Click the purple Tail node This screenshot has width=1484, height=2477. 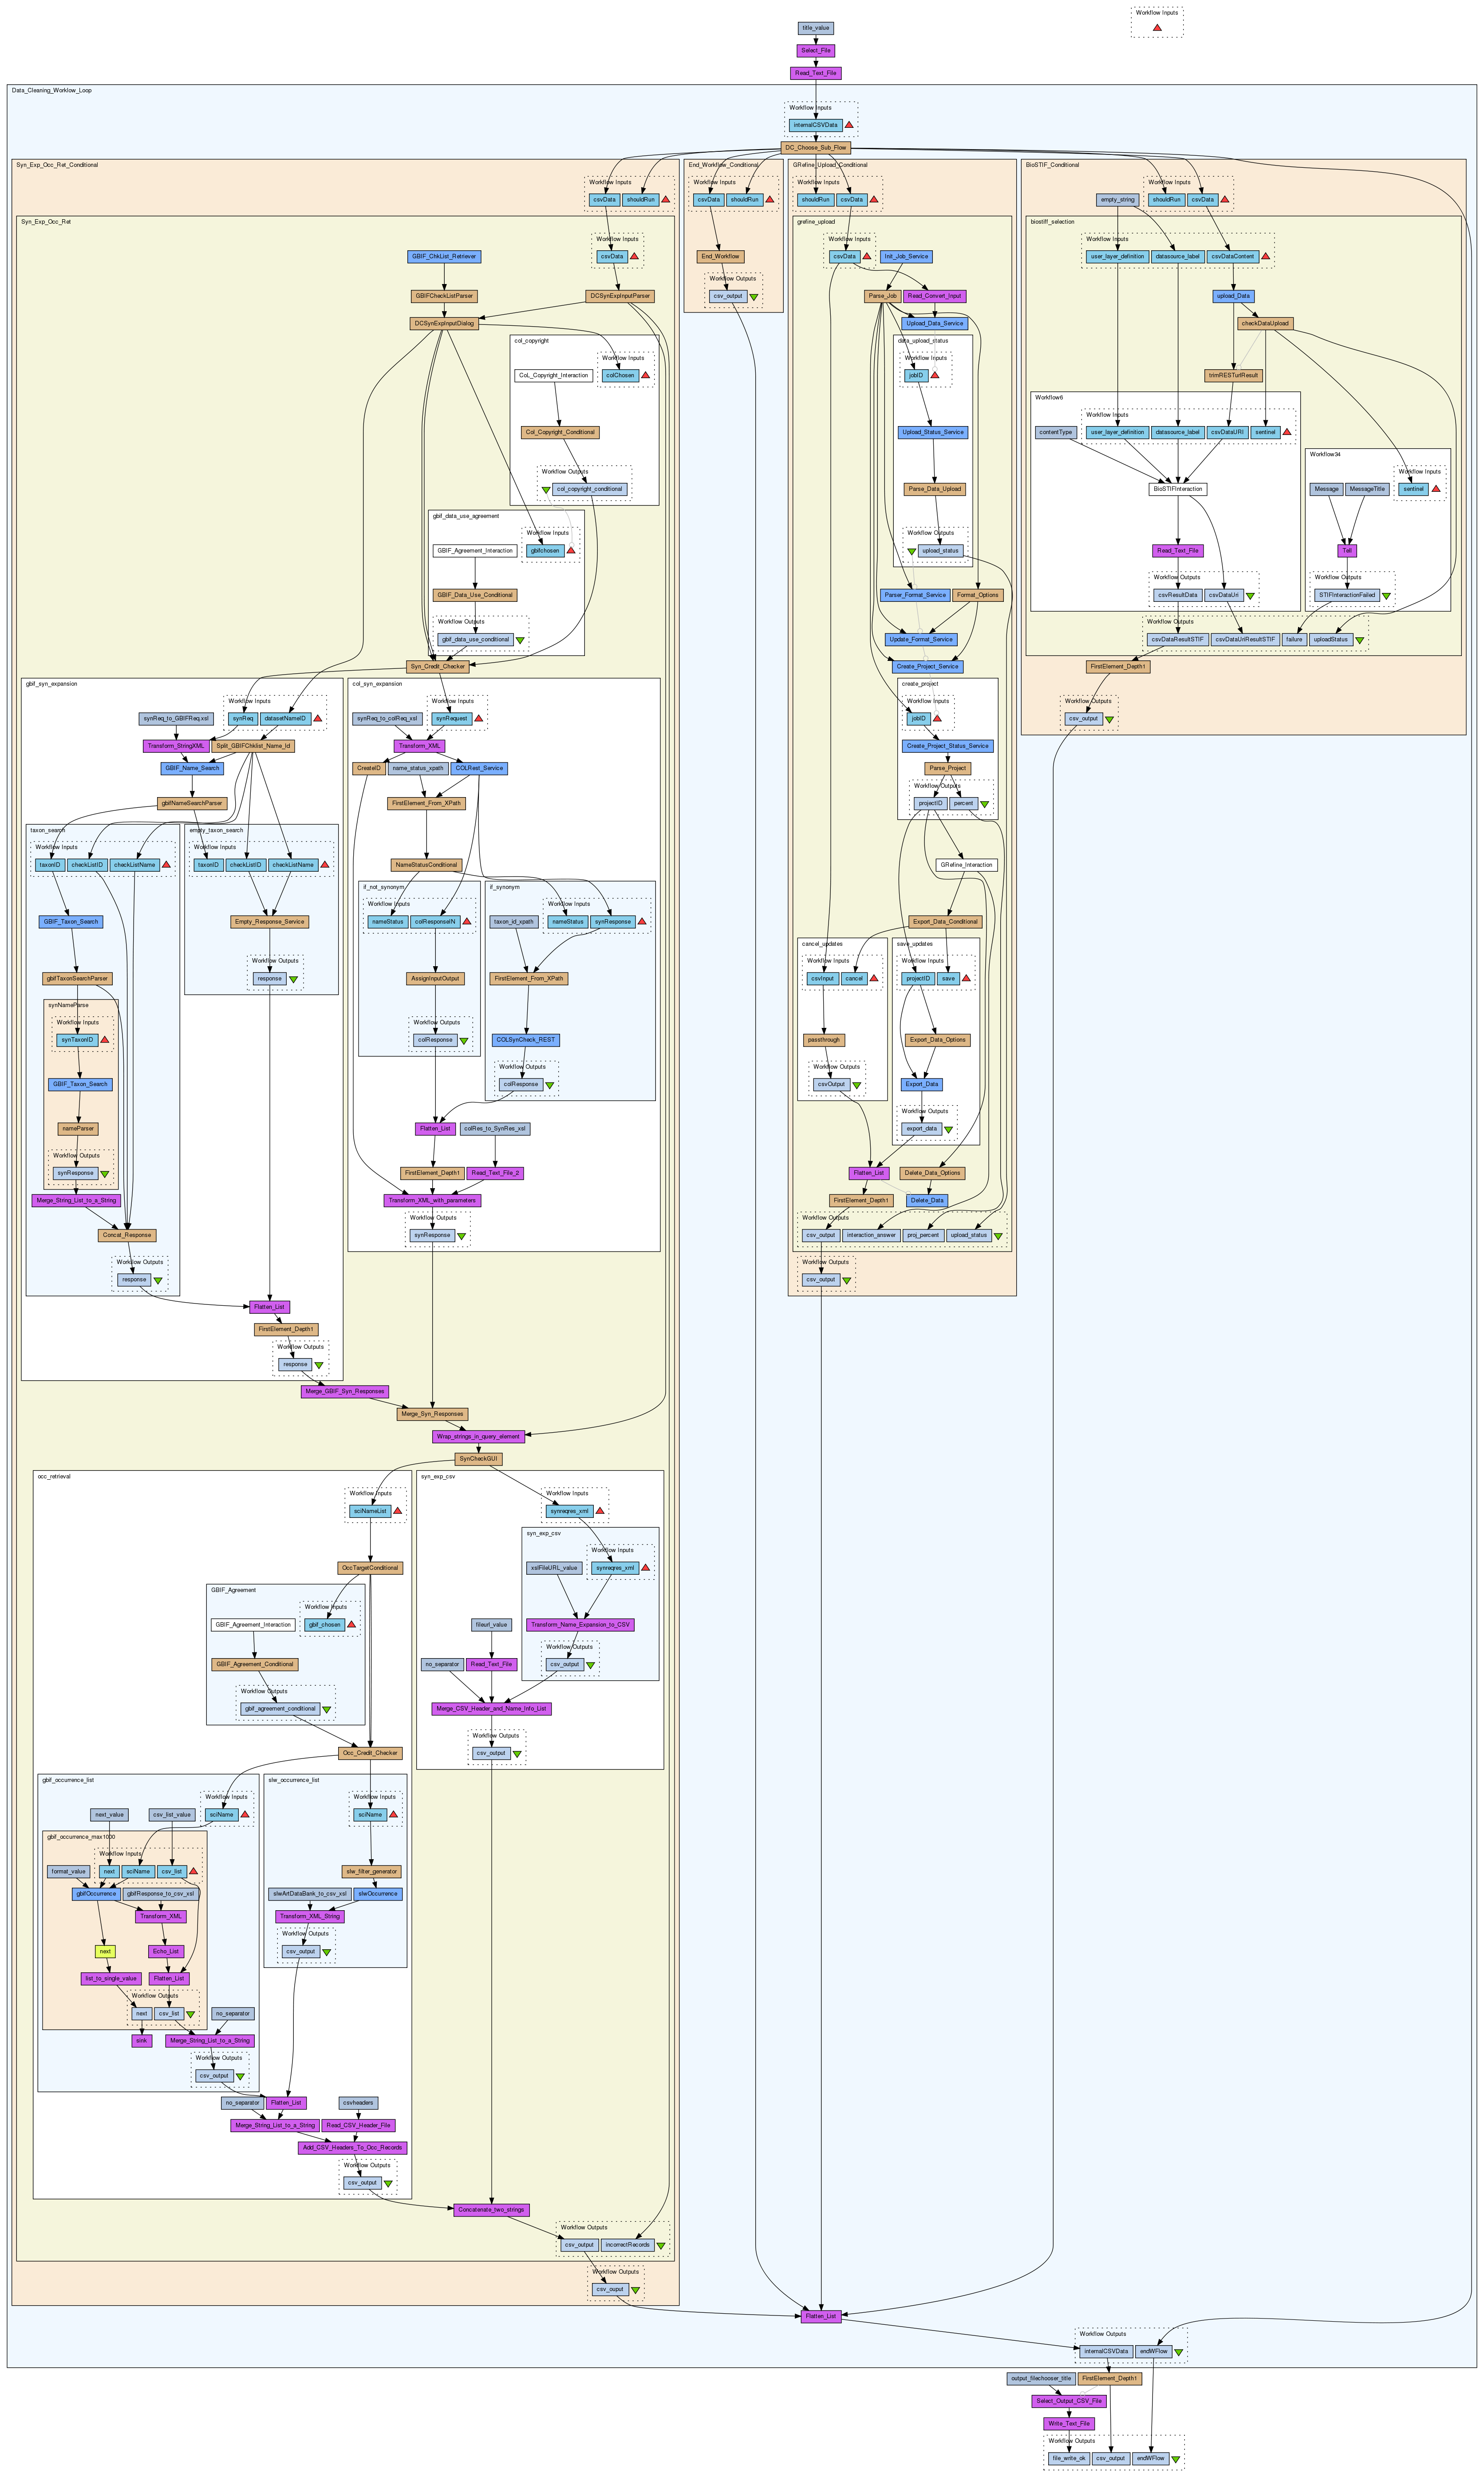click(x=1347, y=550)
